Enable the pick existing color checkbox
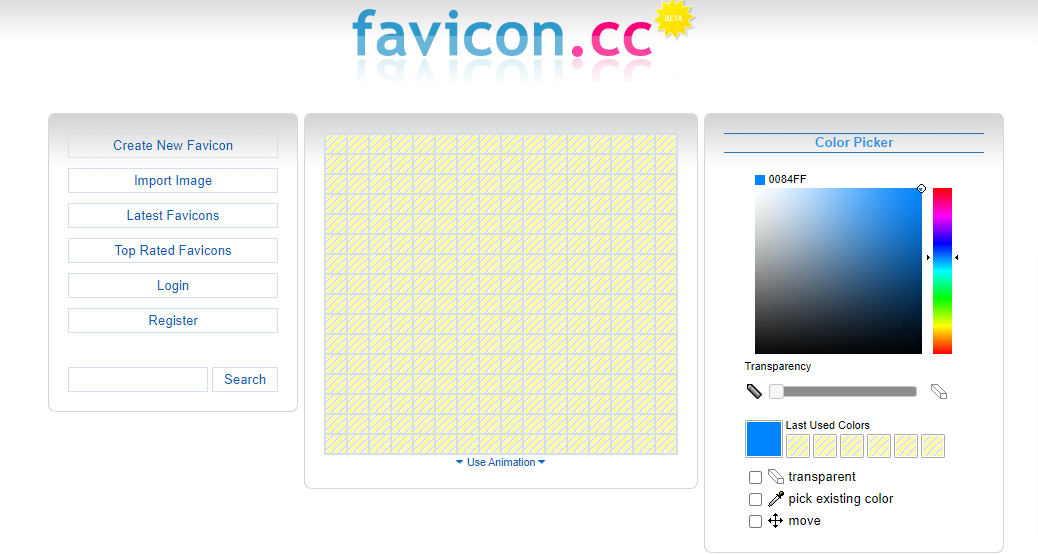 coord(755,499)
